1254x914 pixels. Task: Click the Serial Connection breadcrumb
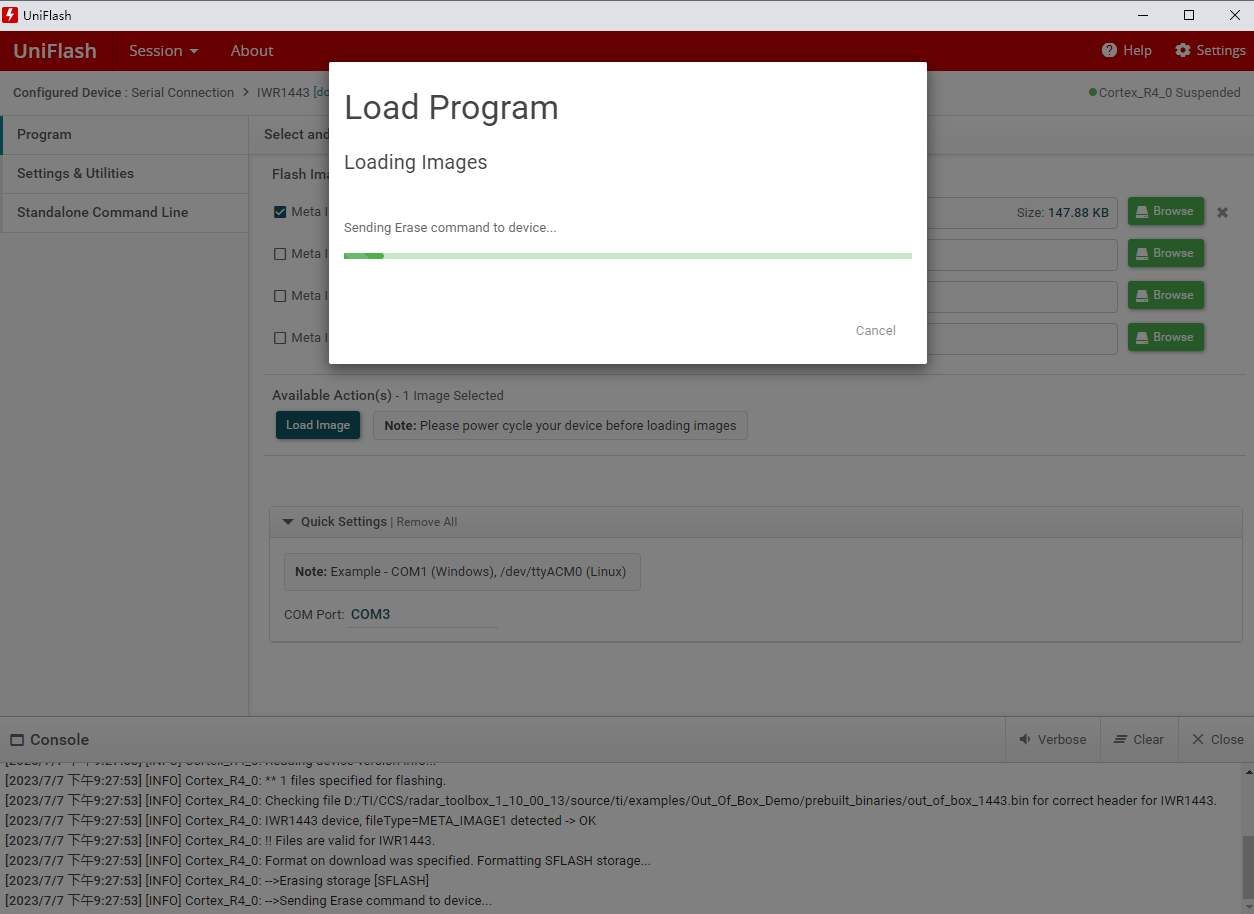tap(183, 93)
